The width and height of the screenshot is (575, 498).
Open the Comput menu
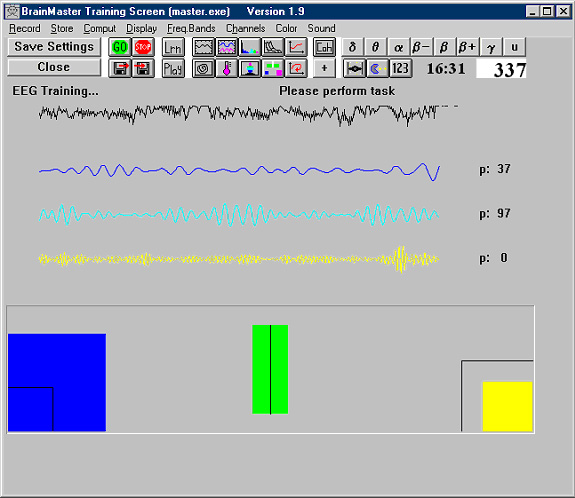point(99,28)
